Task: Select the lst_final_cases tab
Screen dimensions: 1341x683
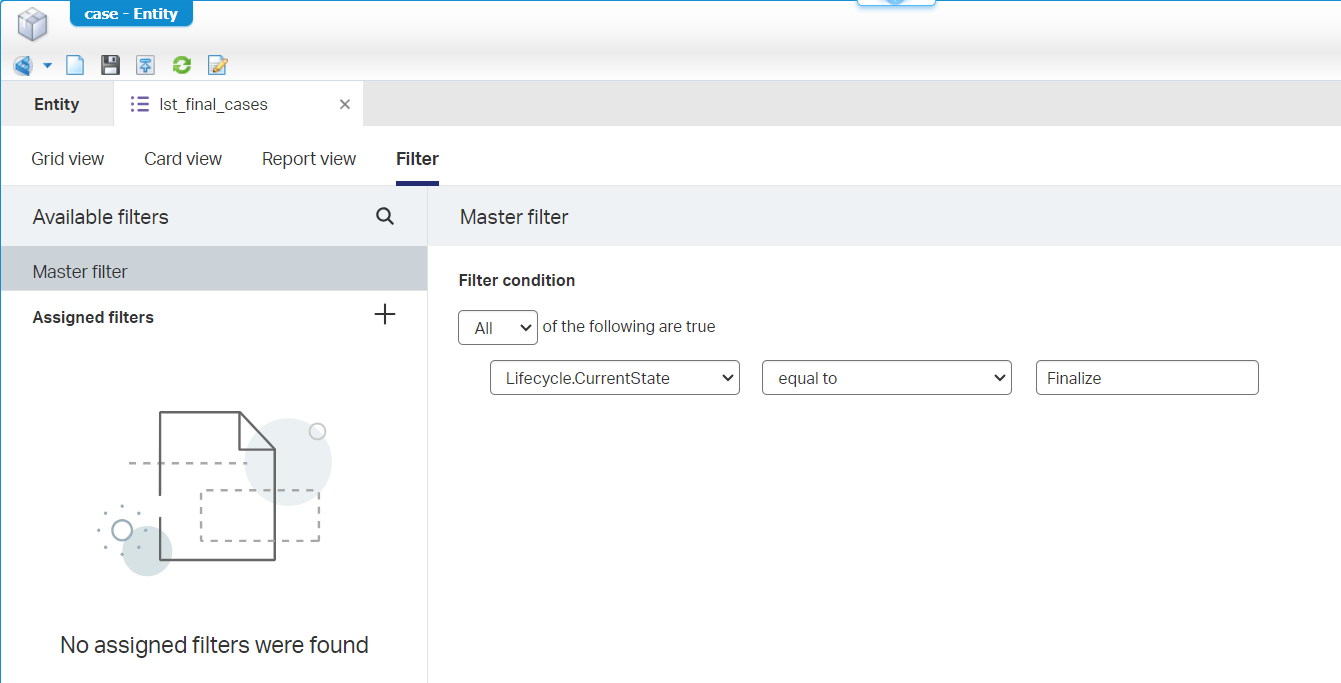Action: (x=213, y=104)
